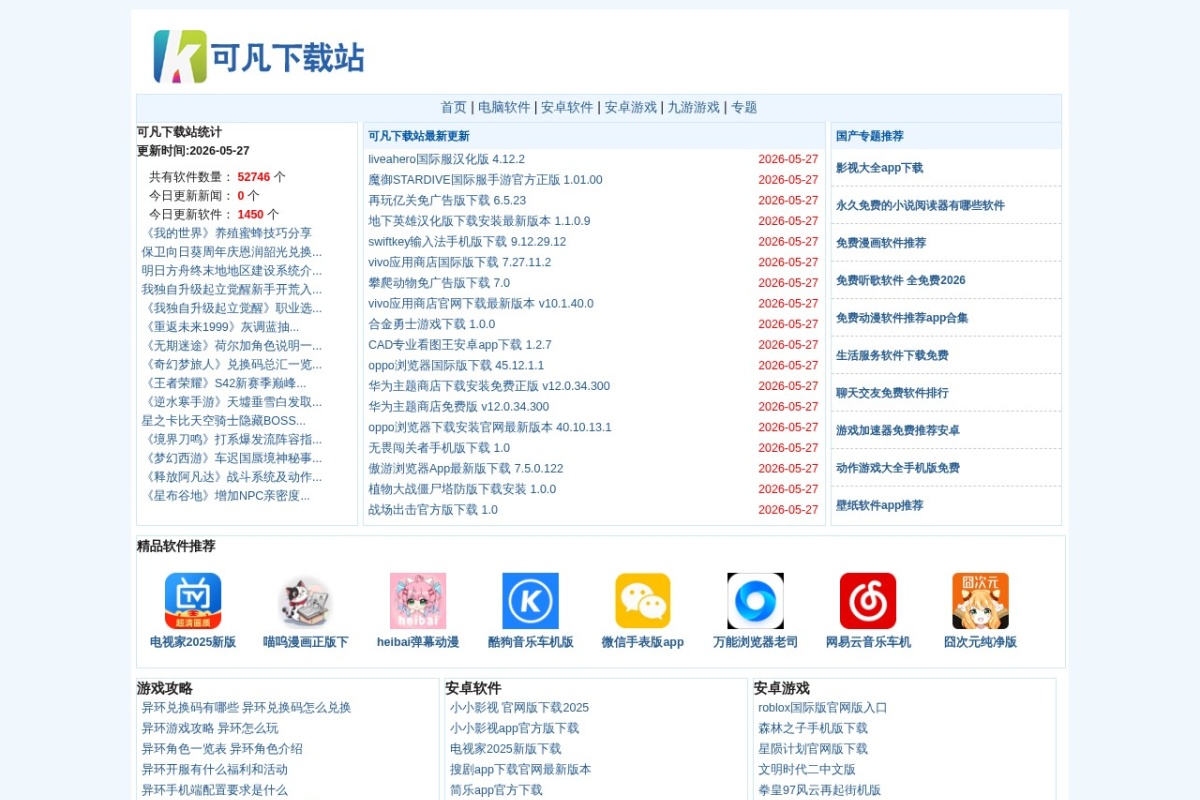Open 免费听歌软件 全免费2026 topic
Viewport: 1200px width, 800px height.
901,280
